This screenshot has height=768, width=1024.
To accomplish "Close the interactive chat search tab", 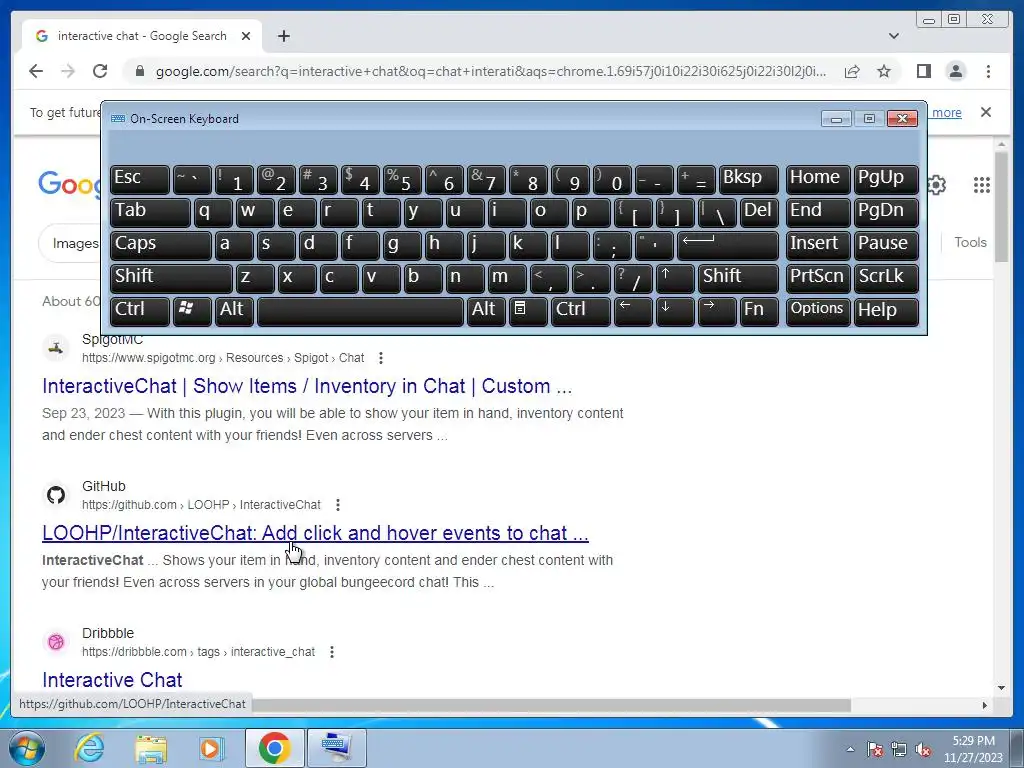I will 246,36.
